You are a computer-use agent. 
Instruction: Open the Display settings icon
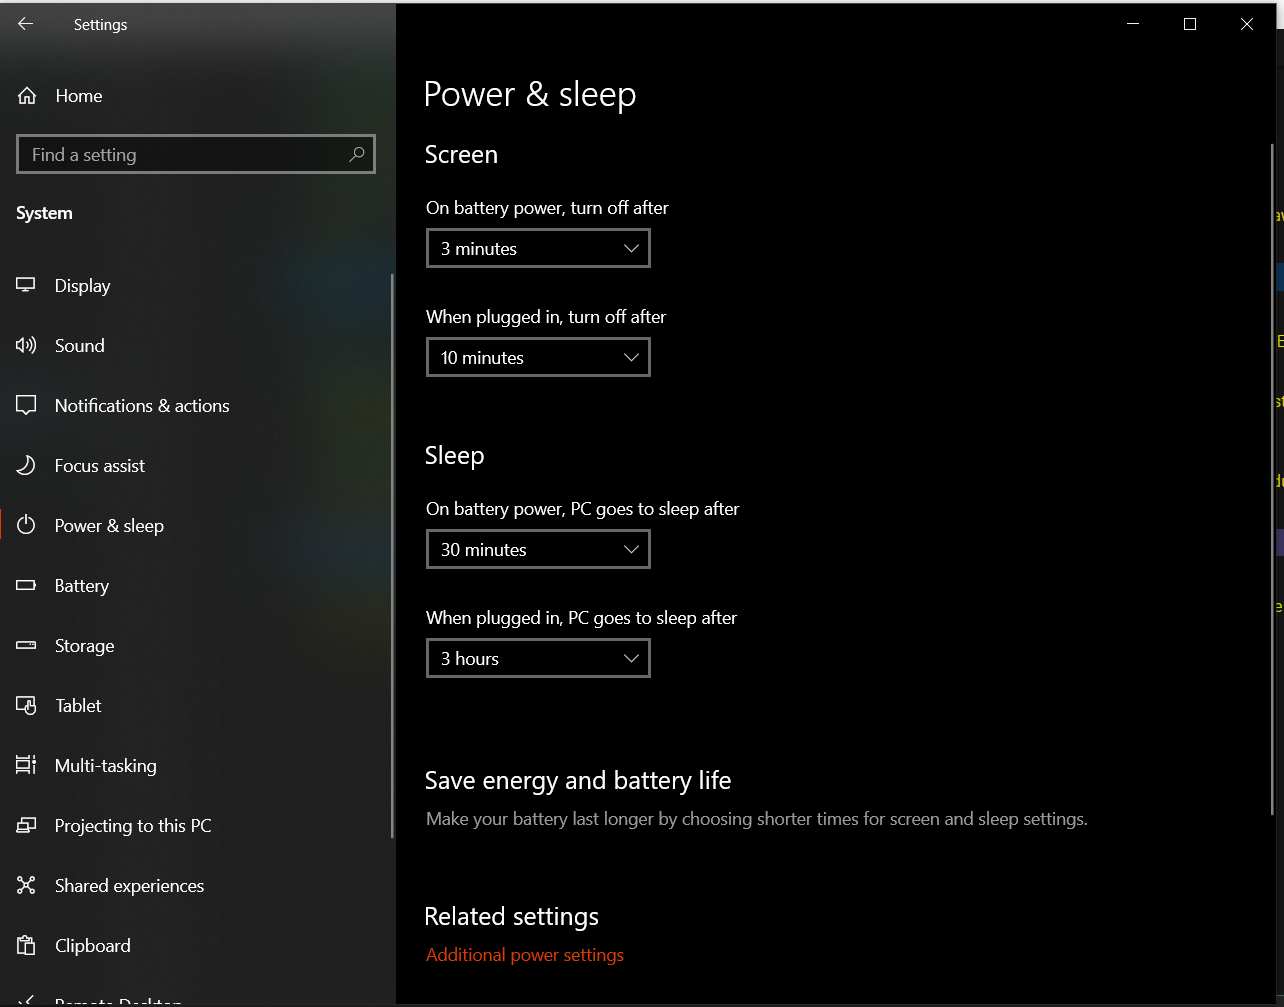coord(24,285)
